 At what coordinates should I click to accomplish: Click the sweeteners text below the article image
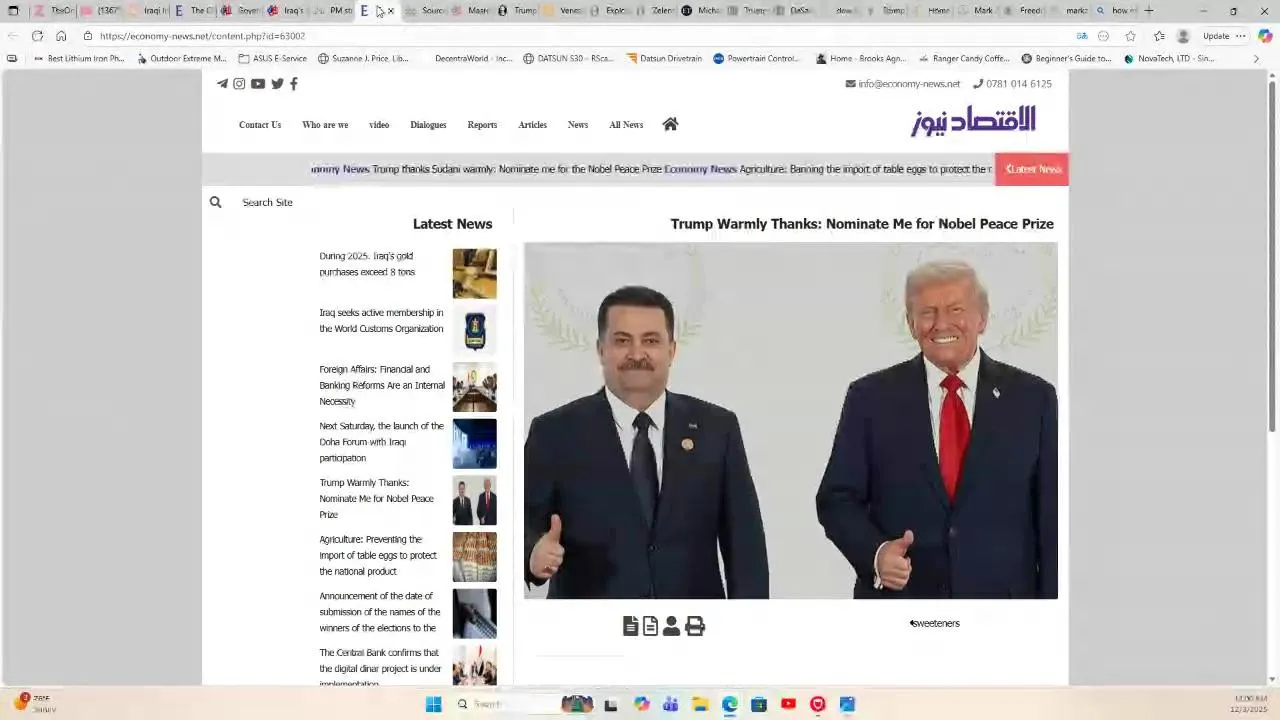coord(935,623)
